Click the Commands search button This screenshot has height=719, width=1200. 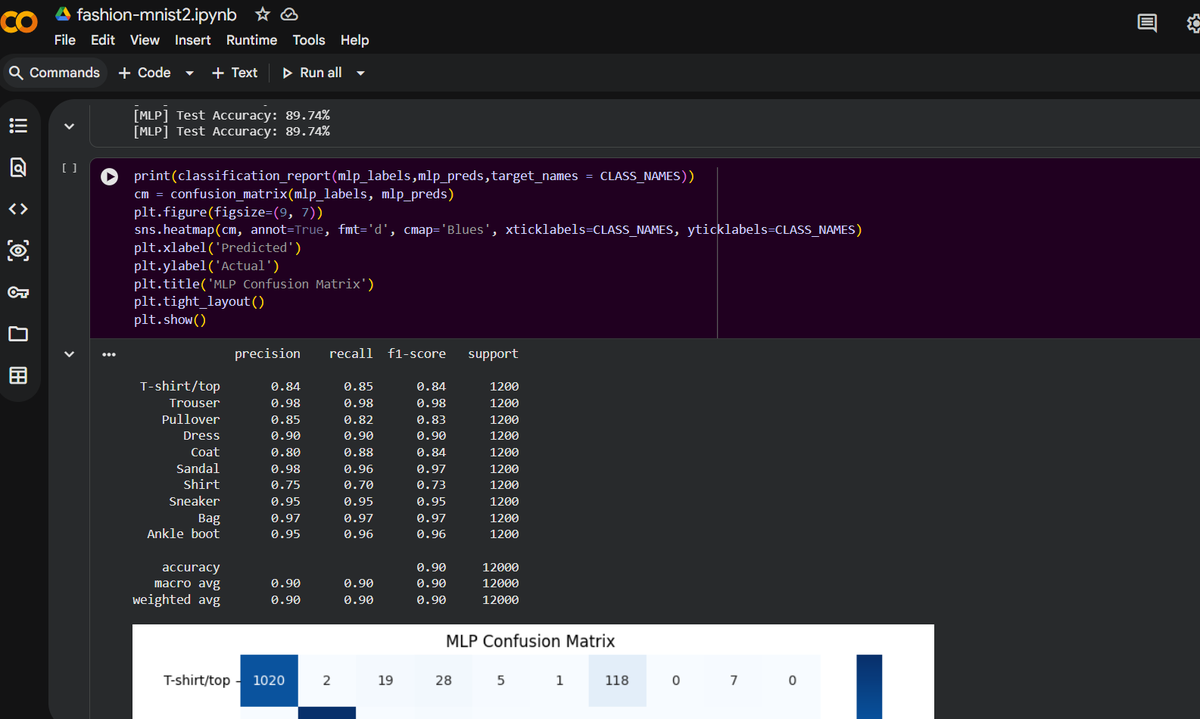click(x=54, y=73)
